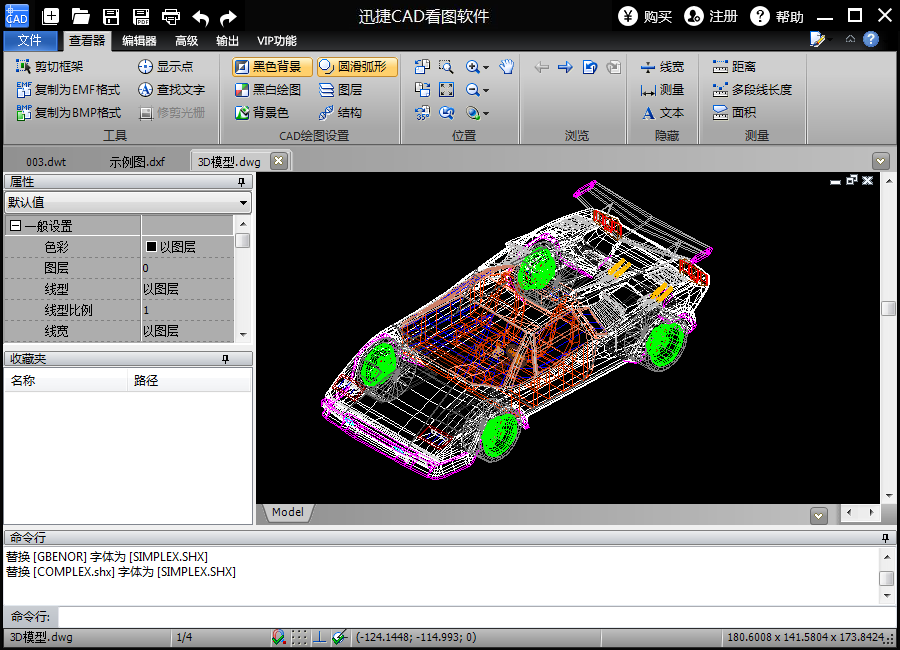Click the 色彩 black color swatch

click(x=152, y=247)
